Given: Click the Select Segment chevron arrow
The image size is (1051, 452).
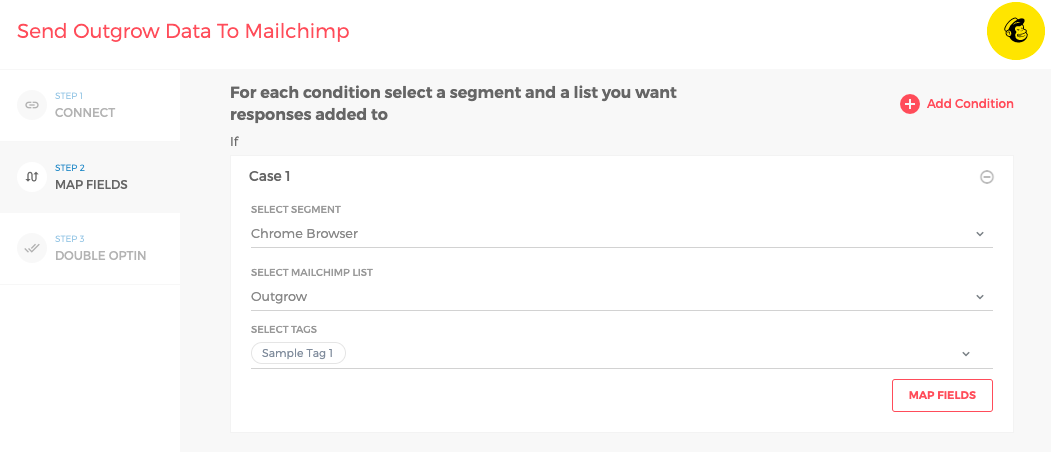Looking at the screenshot, I should (x=979, y=234).
